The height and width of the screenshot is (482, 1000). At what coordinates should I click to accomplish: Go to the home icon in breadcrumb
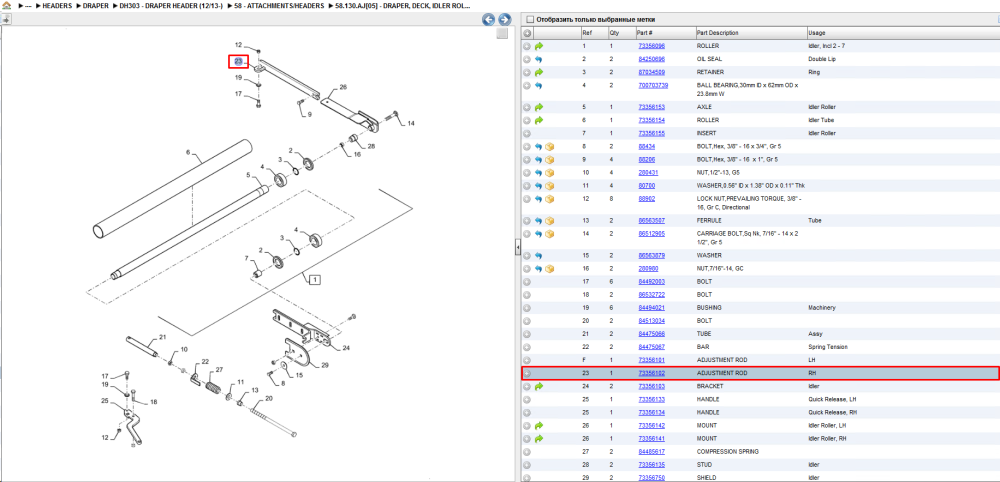point(6,6)
